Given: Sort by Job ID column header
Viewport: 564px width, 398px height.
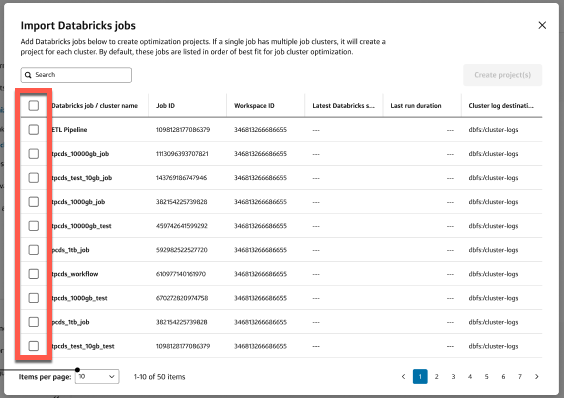Looking at the screenshot, I should (x=165, y=105).
